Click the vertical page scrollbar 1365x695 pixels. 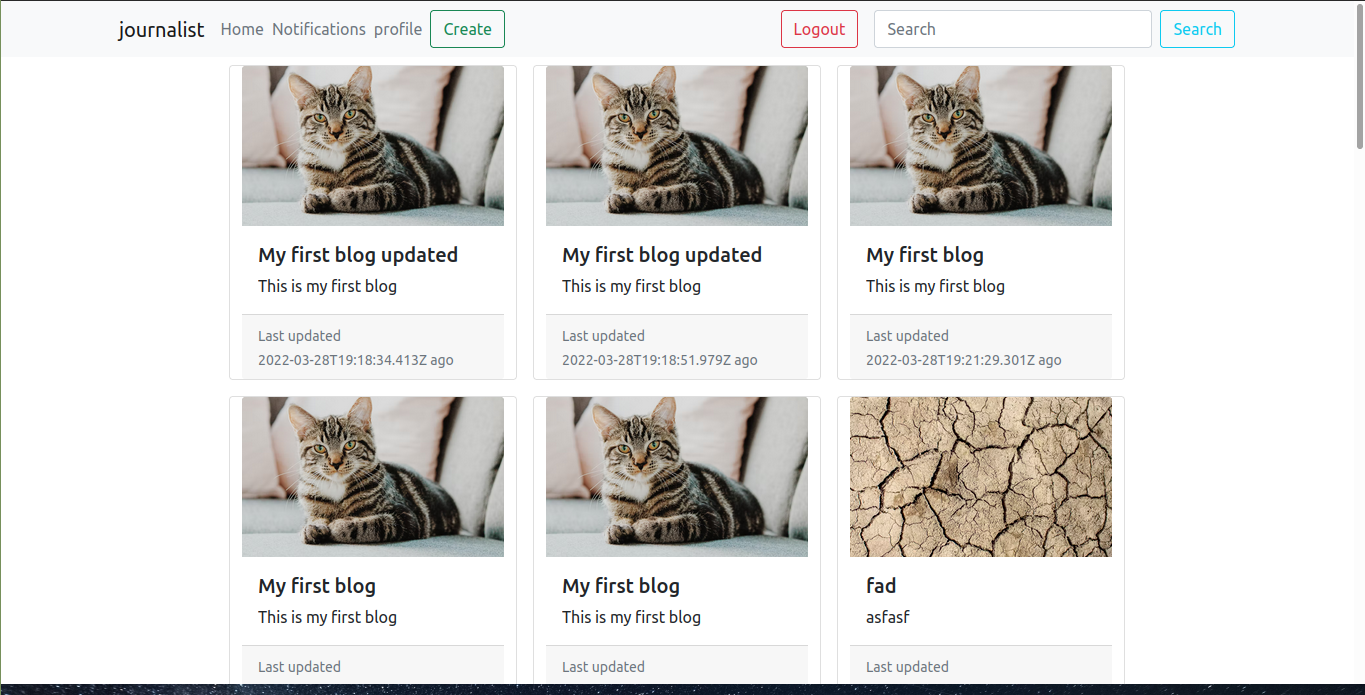point(1359,80)
